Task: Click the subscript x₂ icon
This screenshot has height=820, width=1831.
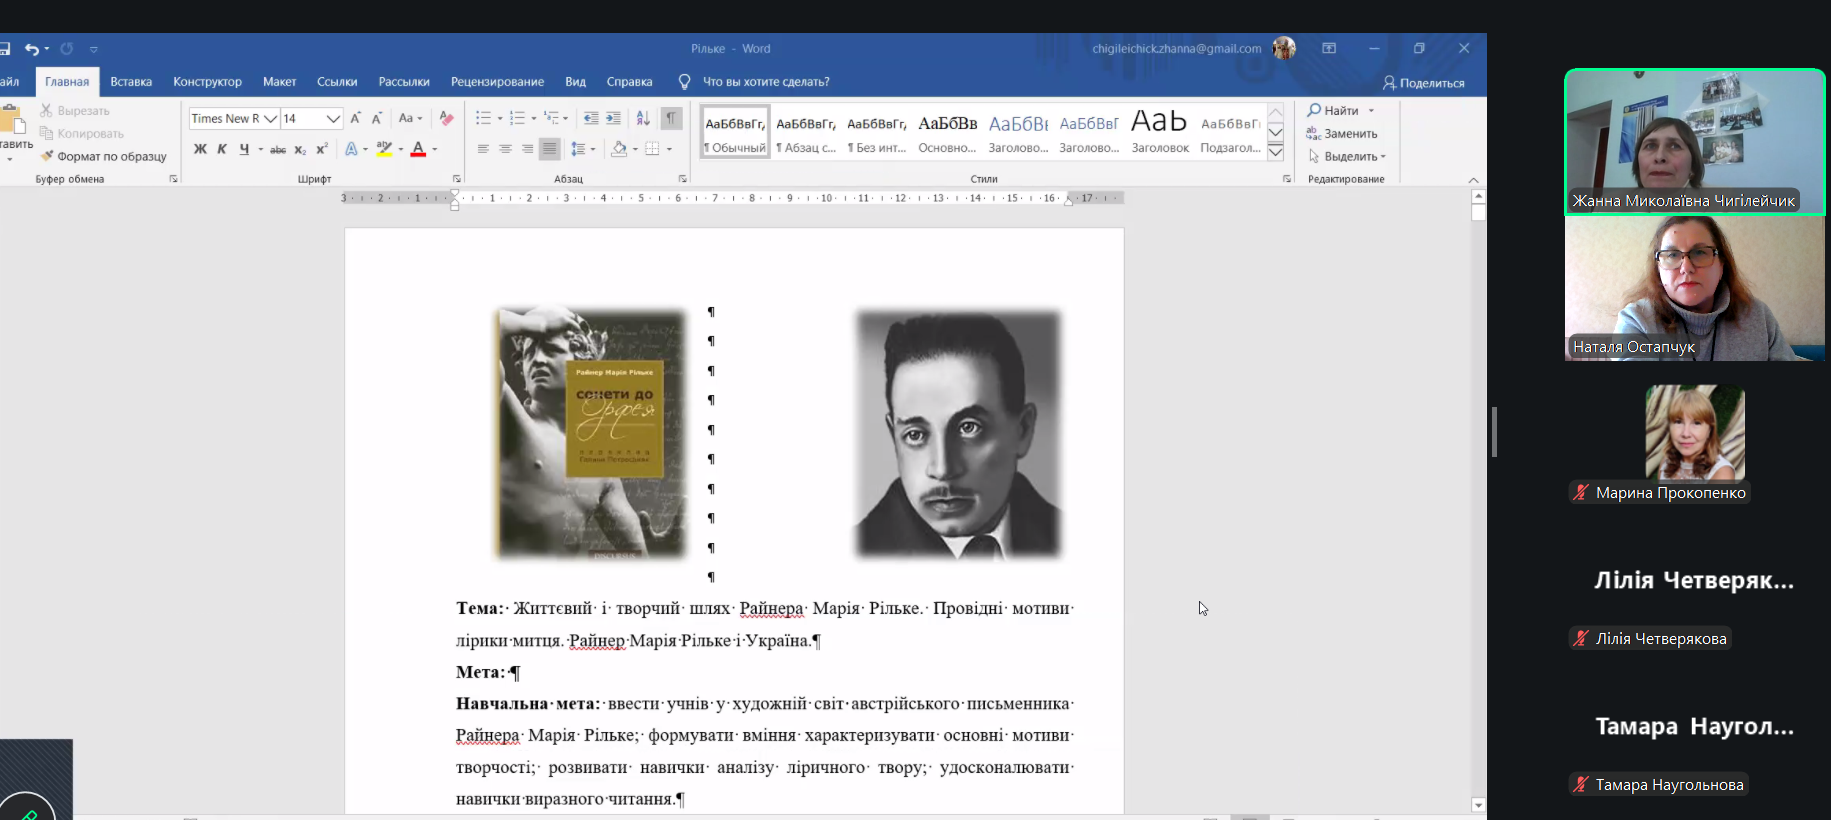Action: tap(300, 149)
